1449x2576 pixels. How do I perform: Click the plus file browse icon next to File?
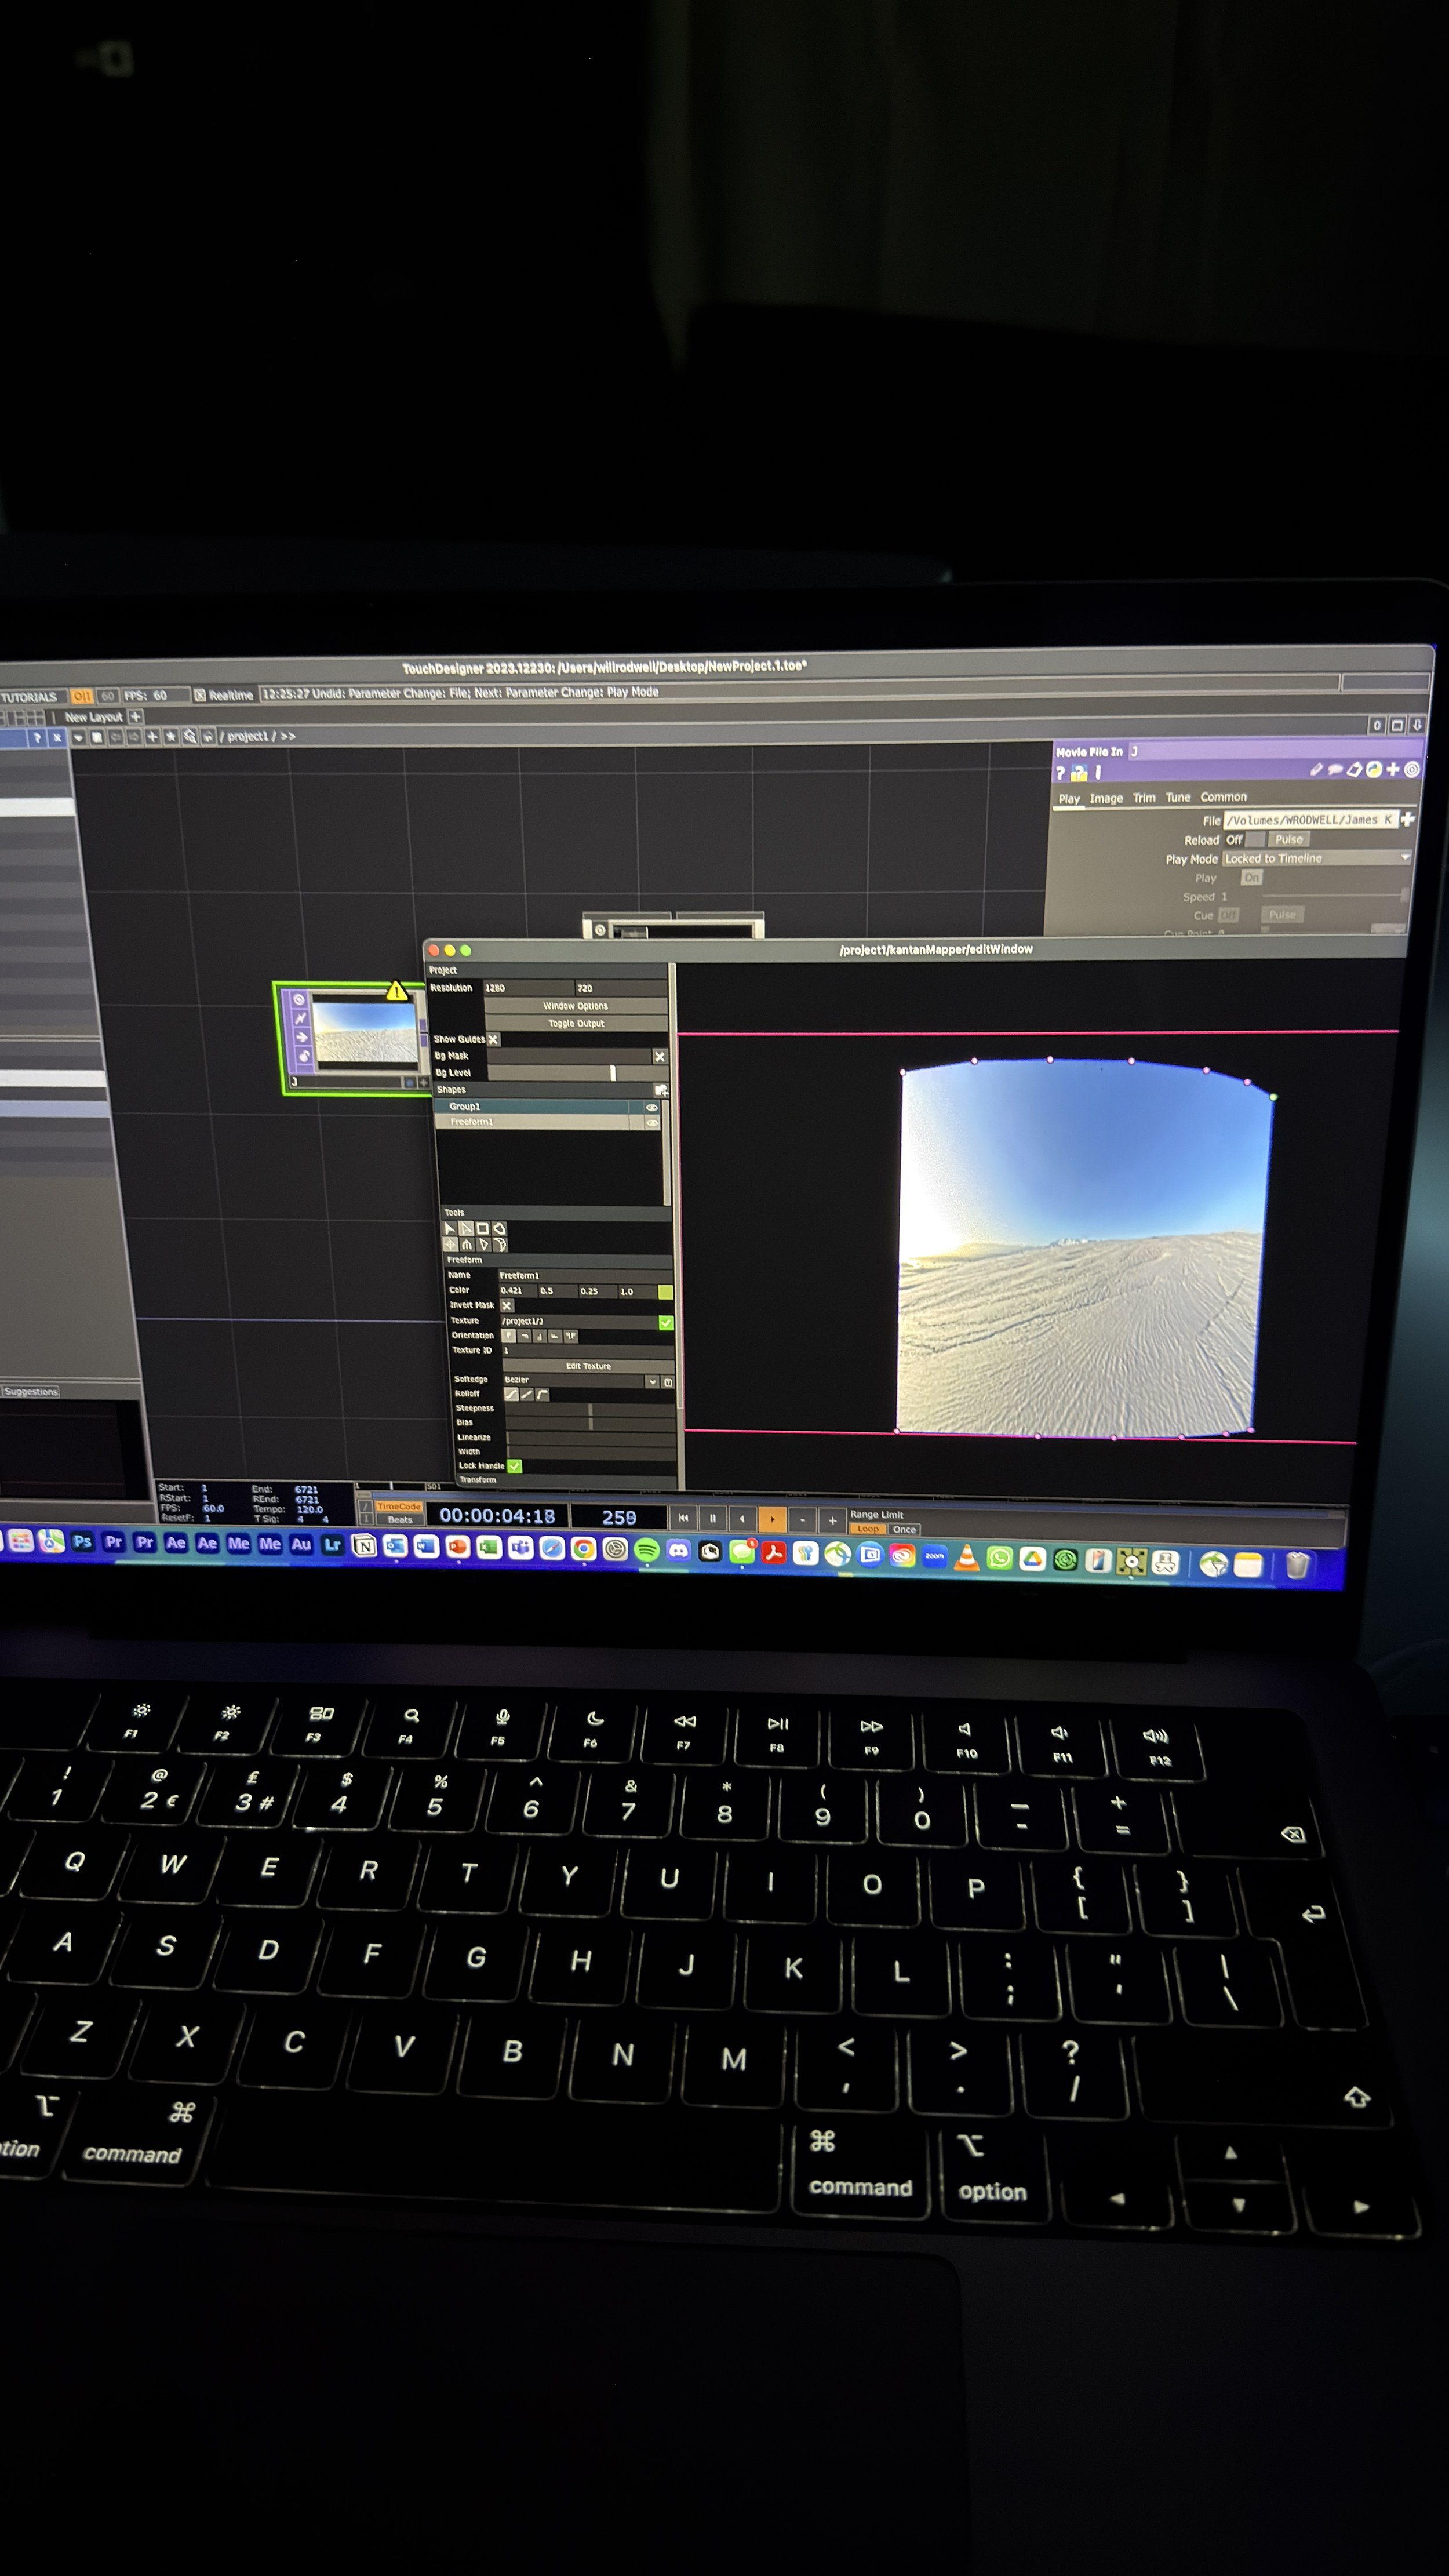pyautogui.click(x=1408, y=819)
